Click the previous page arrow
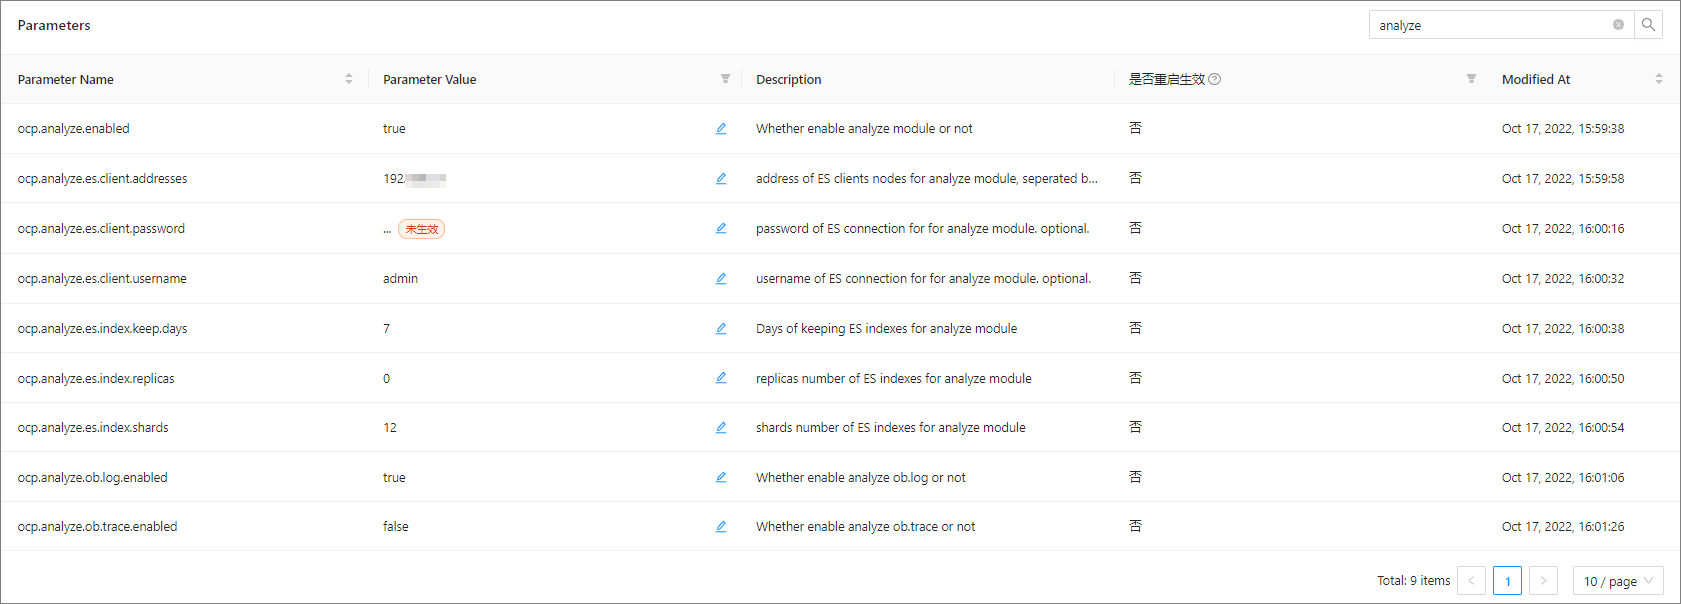Image resolution: width=1681 pixels, height=604 pixels. click(1471, 581)
